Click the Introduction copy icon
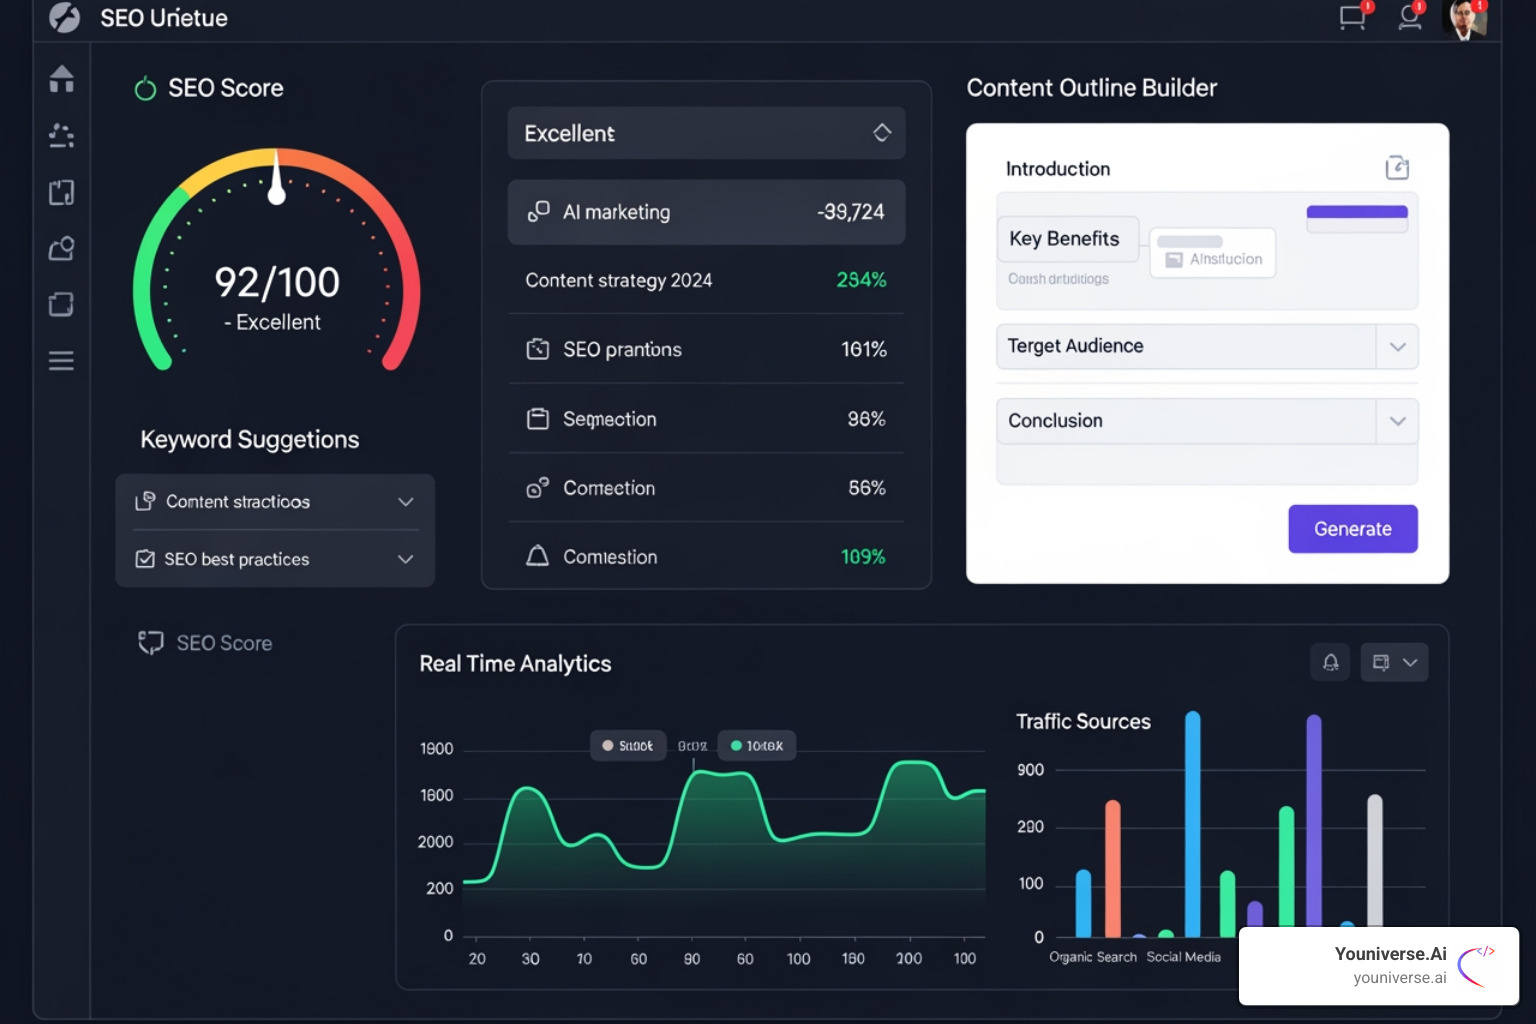Viewport: 1536px width, 1024px height. tap(1397, 168)
